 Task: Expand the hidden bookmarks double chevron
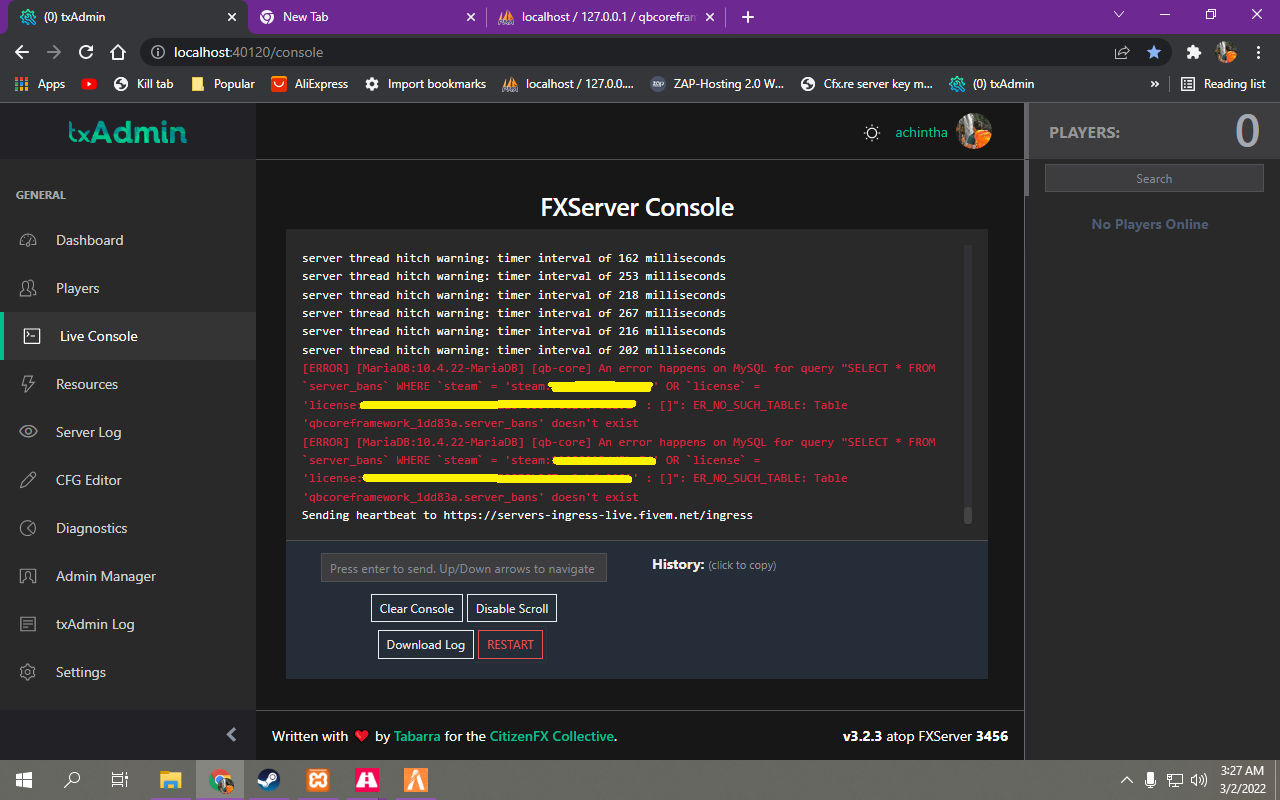point(1155,84)
